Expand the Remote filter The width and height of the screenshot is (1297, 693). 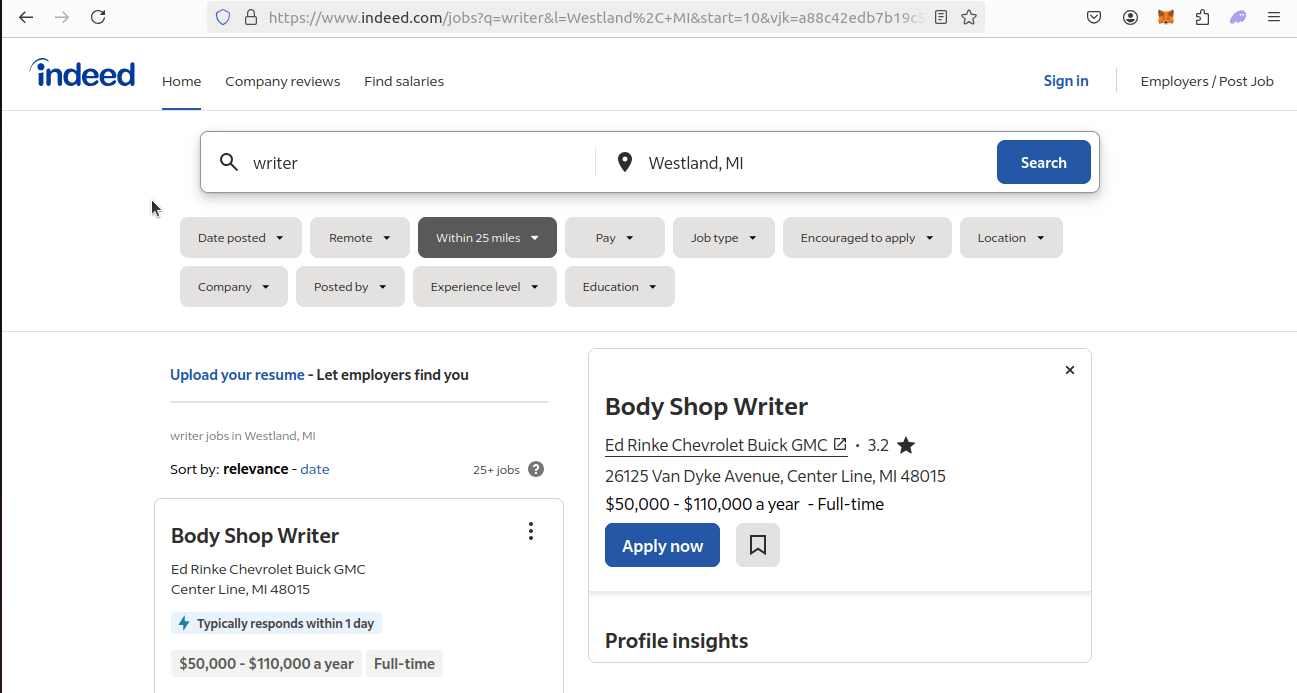click(360, 238)
